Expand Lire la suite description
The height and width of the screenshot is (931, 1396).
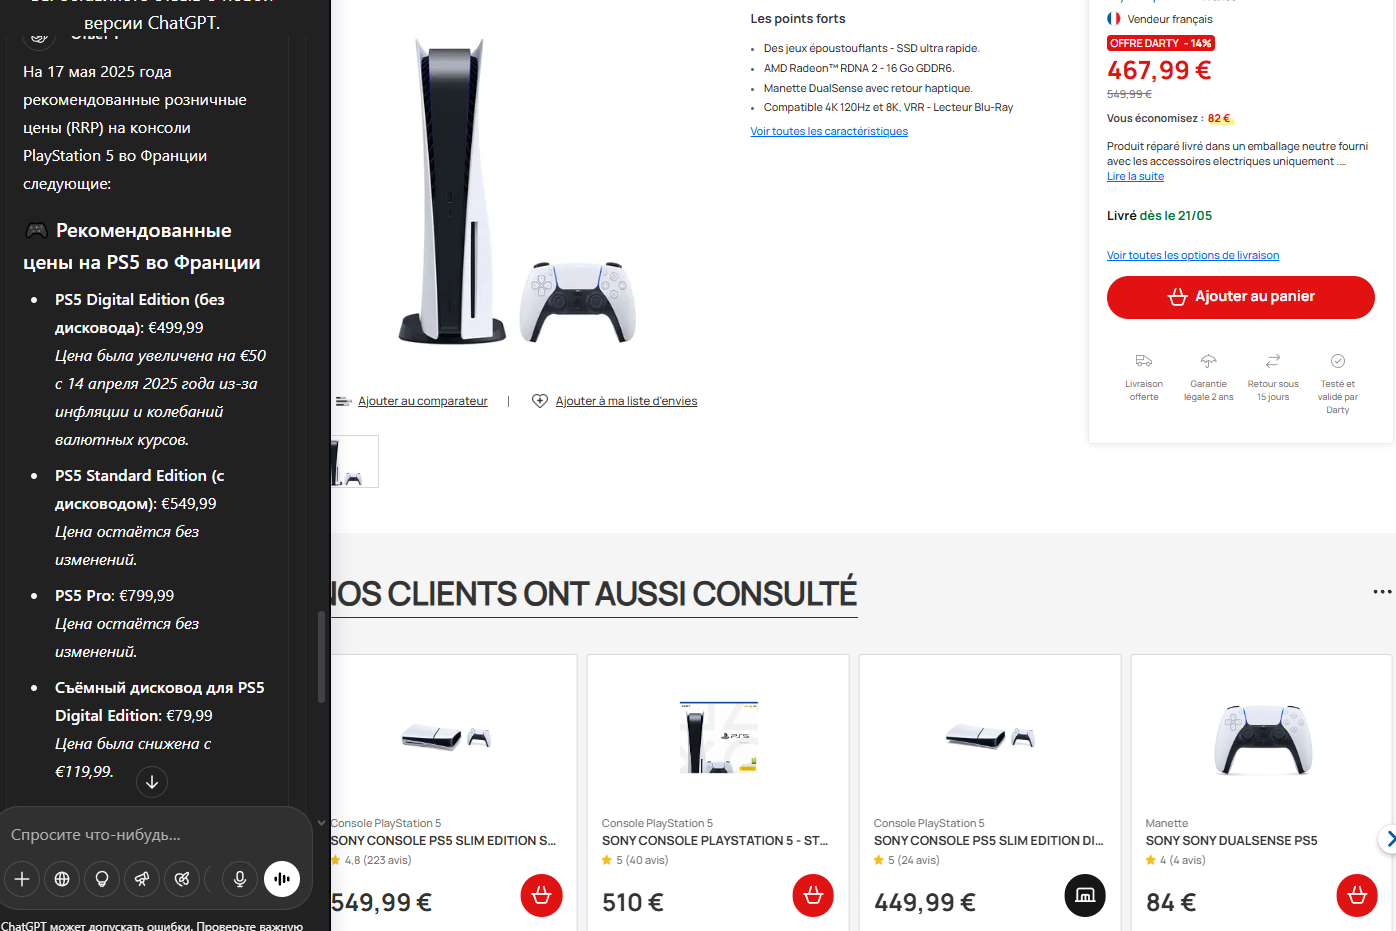tap(1135, 176)
